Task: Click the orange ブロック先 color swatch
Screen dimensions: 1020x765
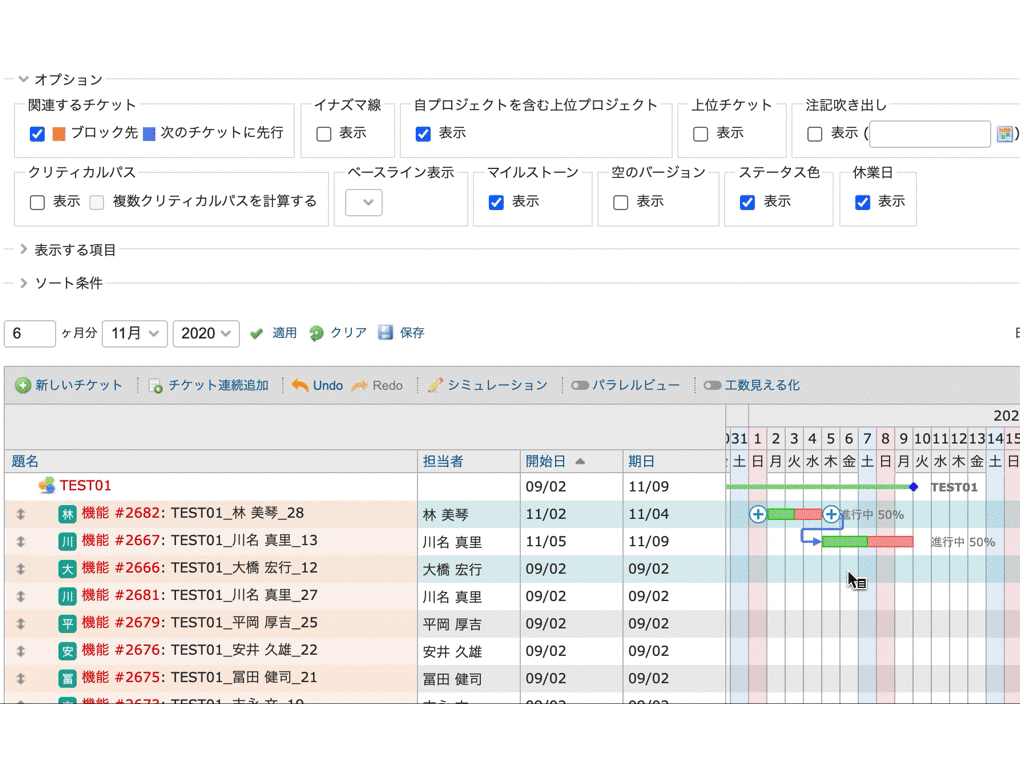Action: pyautogui.click(x=59, y=134)
